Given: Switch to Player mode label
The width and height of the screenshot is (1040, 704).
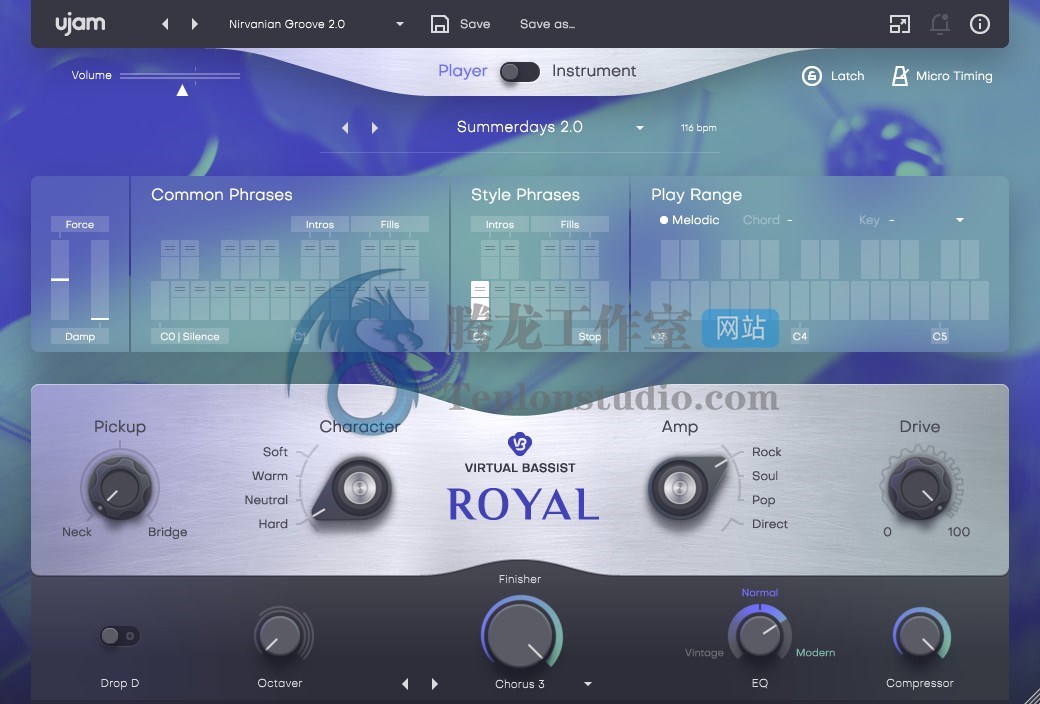Looking at the screenshot, I should point(462,71).
